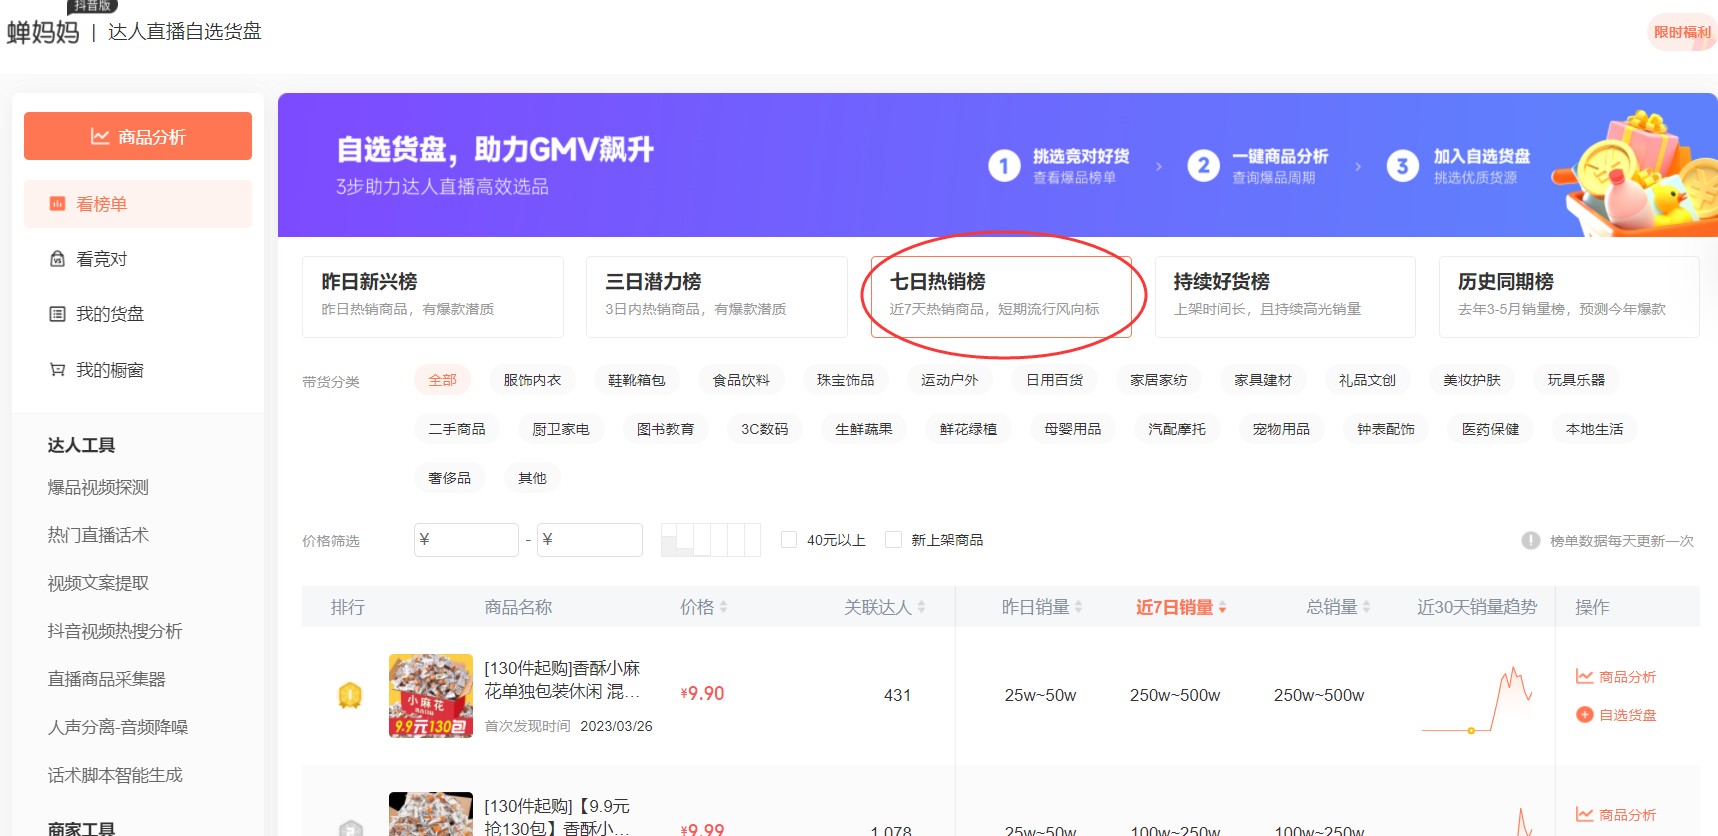Open 热门直播话术 tool

point(98,535)
